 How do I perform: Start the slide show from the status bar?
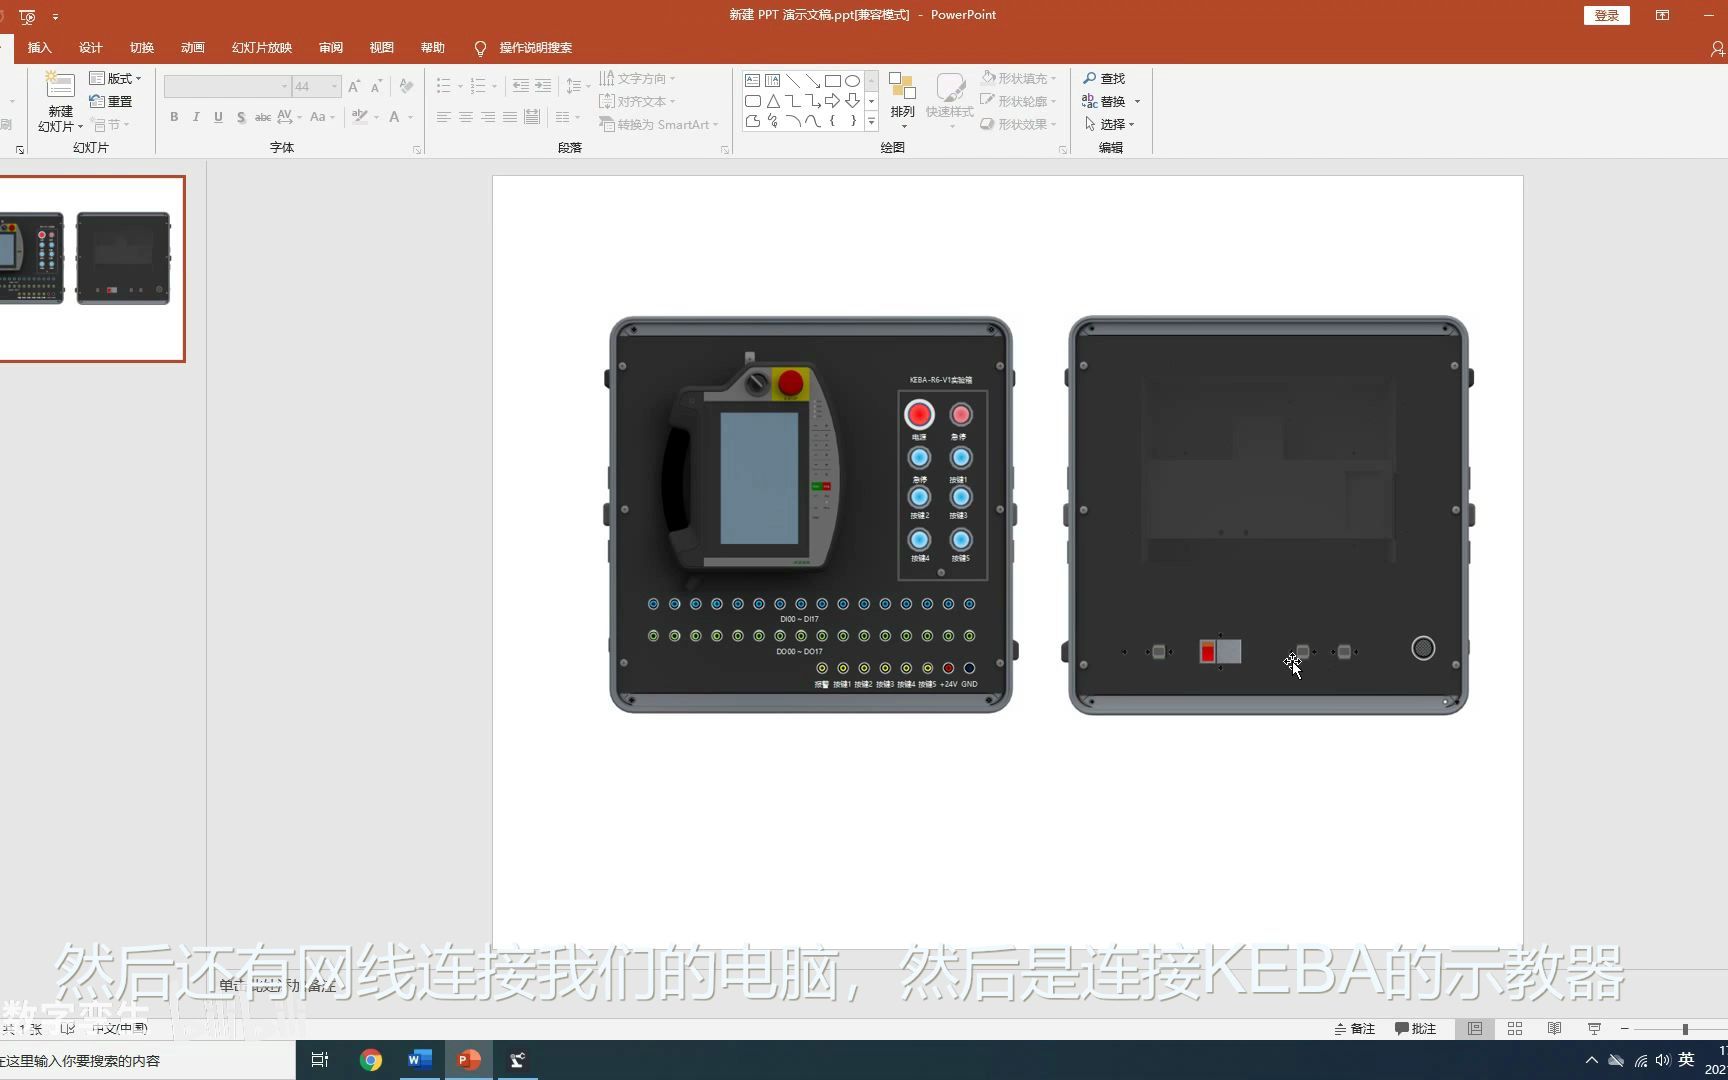1594,1029
